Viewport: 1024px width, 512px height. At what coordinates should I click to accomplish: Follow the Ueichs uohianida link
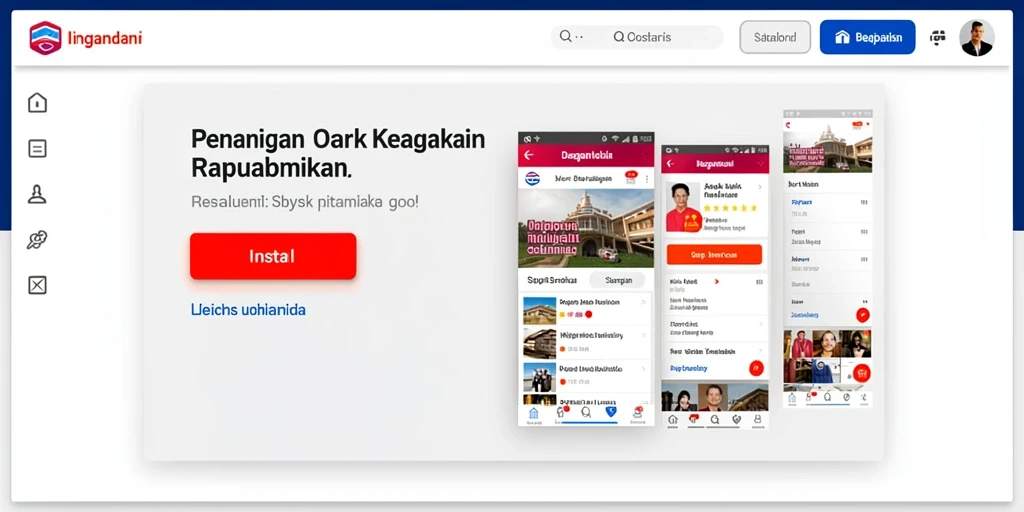pyautogui.click(x=248, y=310)
